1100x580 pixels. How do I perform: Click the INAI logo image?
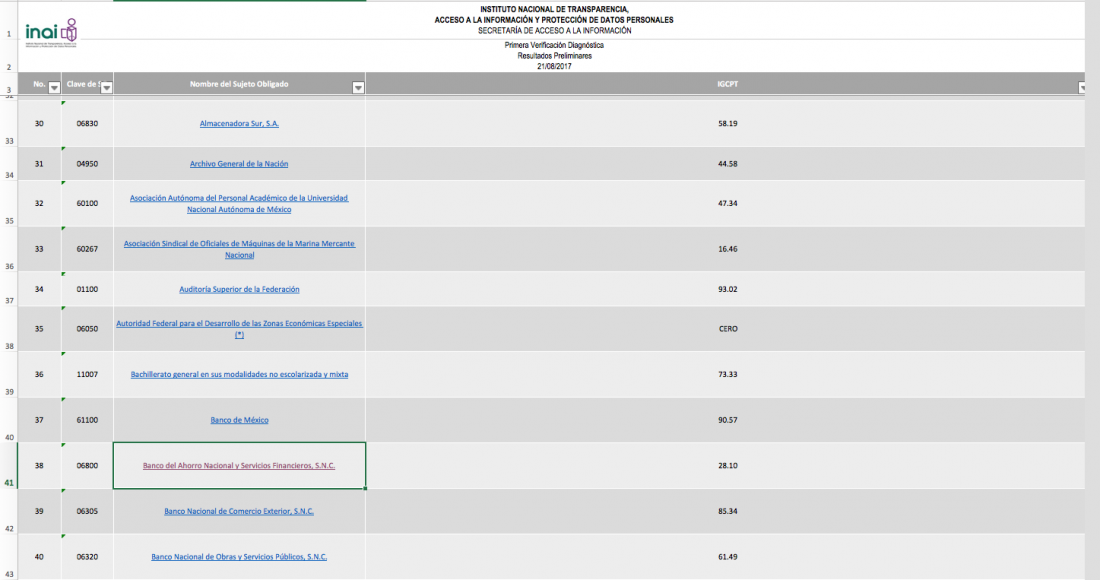pos(50,35)
